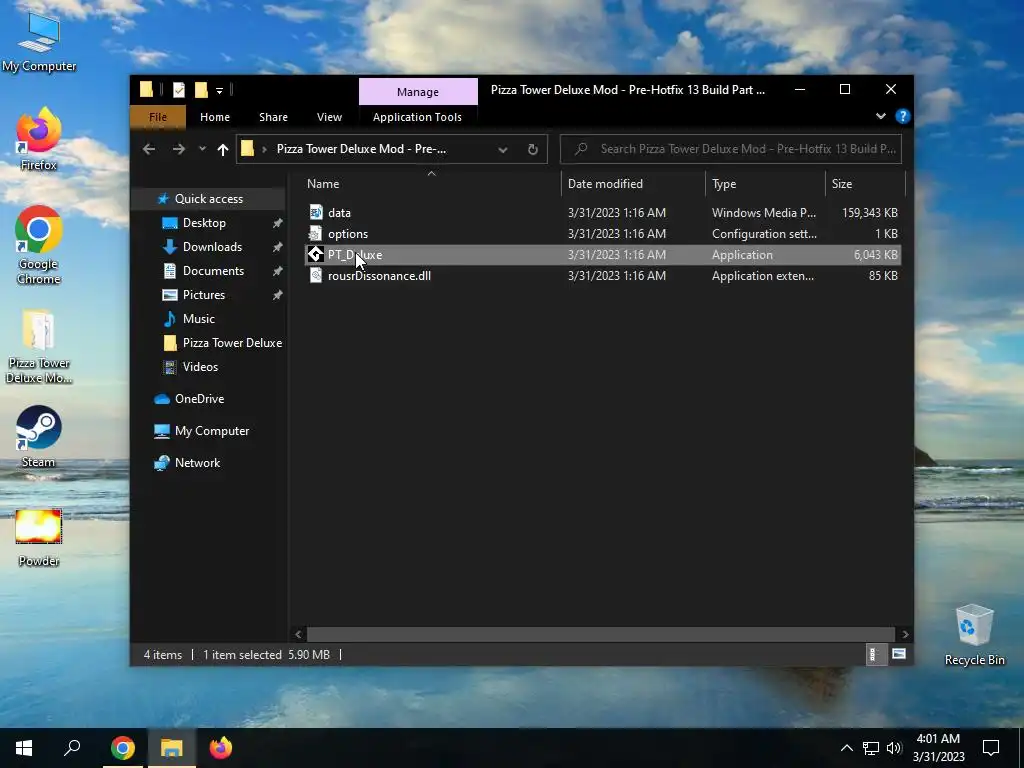Open Downloads in the navigation pane
This screenshot has height=768, width=1024.
pyautogui.click(x=212, y=247)
